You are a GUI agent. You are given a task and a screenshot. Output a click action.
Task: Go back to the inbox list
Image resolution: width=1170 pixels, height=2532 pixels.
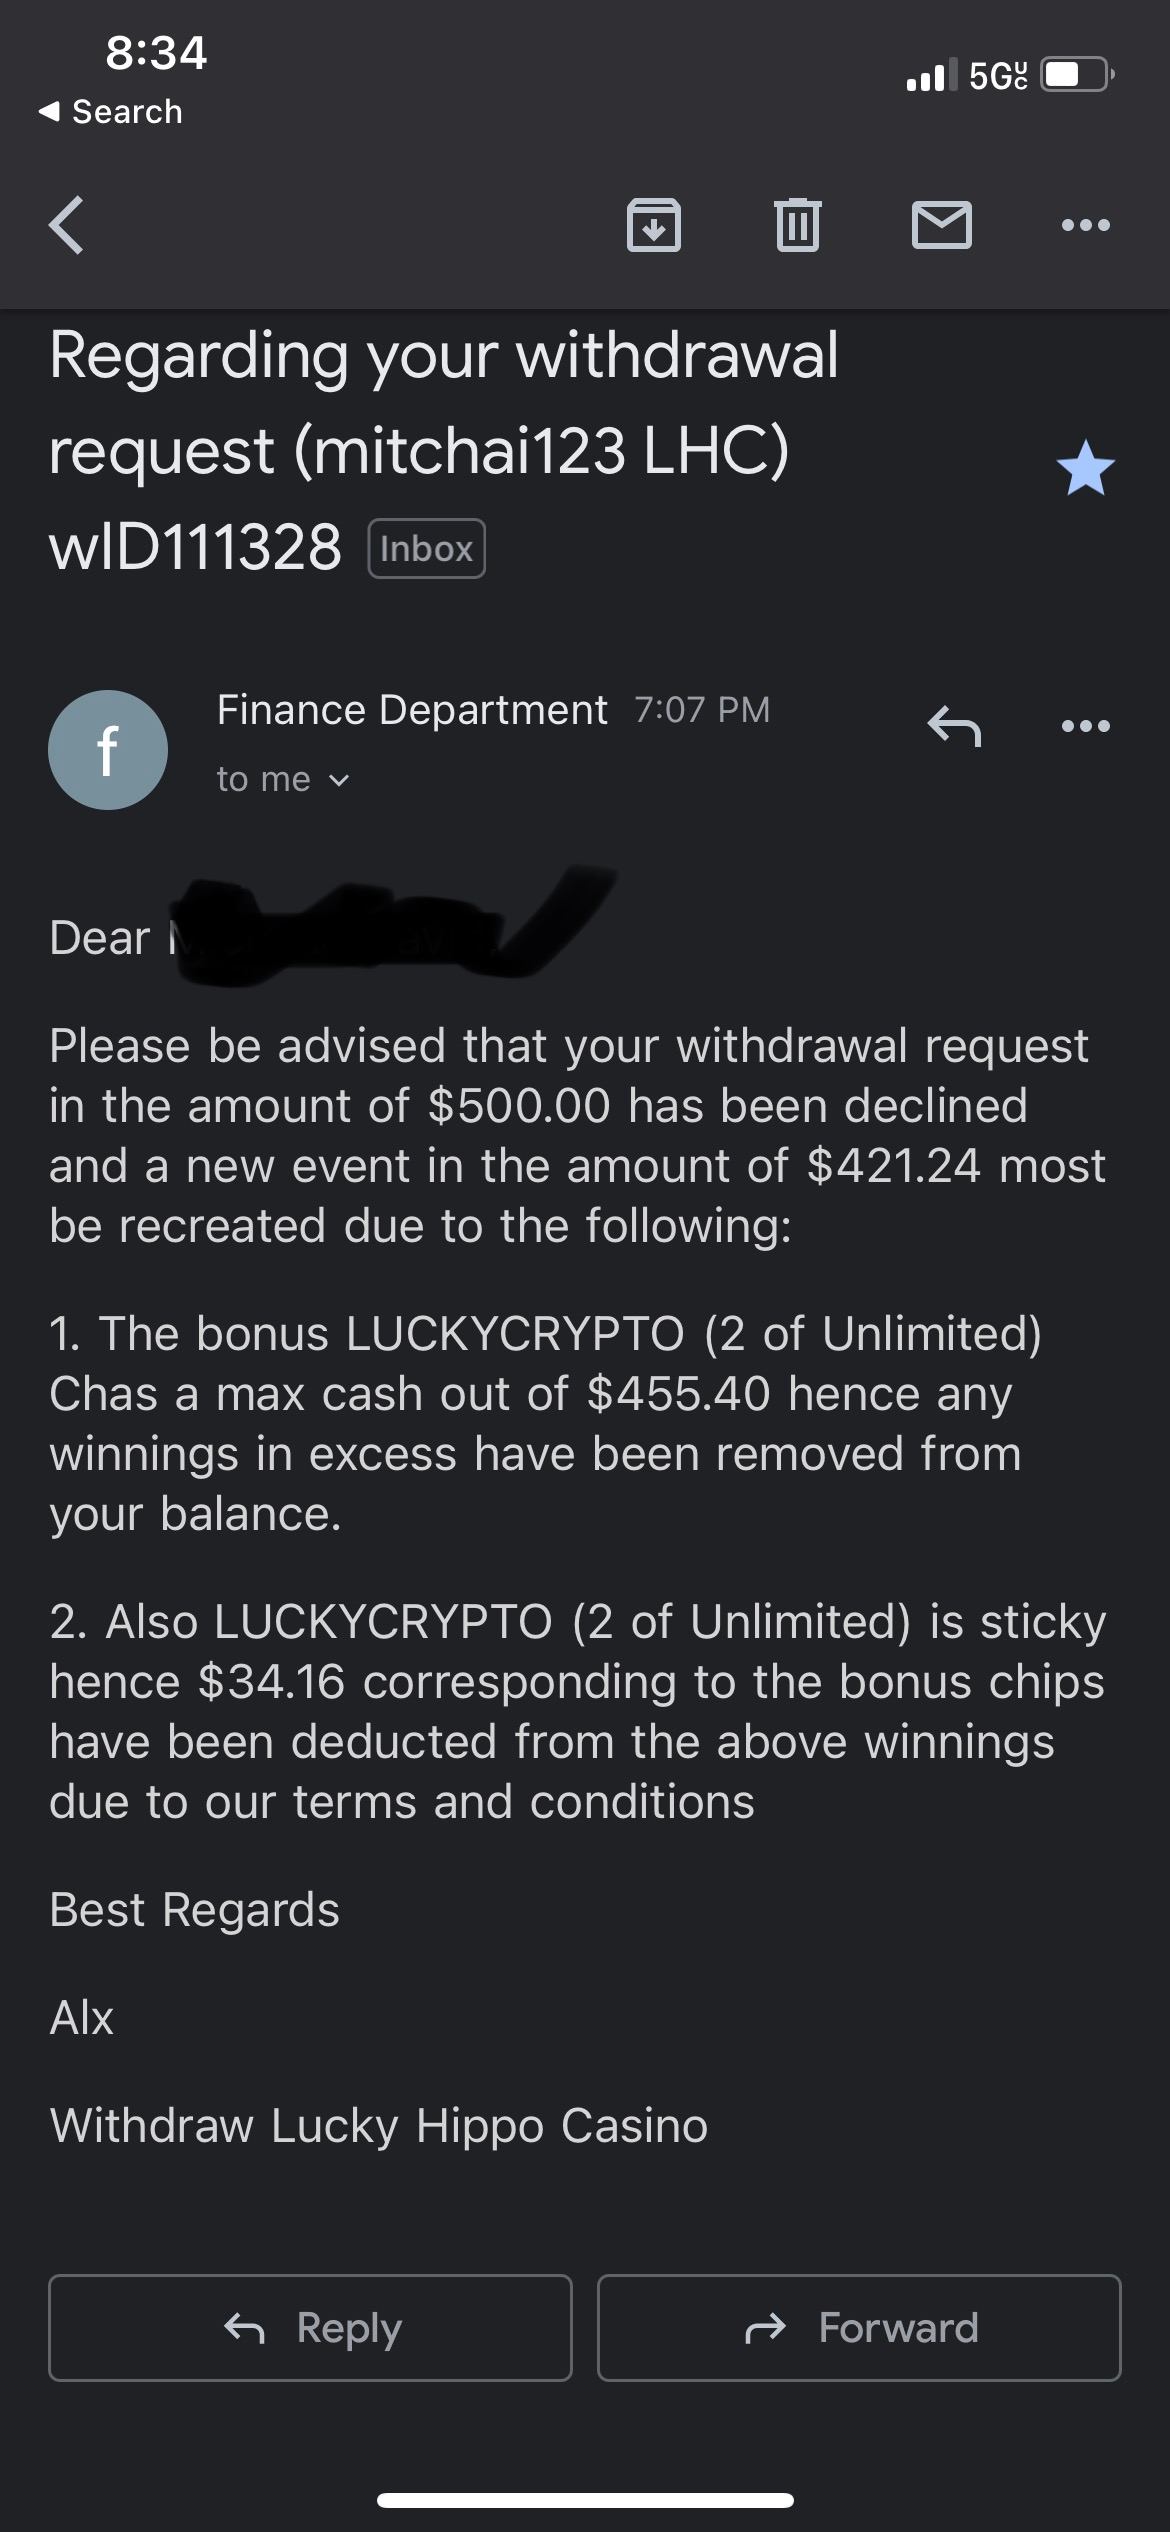(66, 225)
